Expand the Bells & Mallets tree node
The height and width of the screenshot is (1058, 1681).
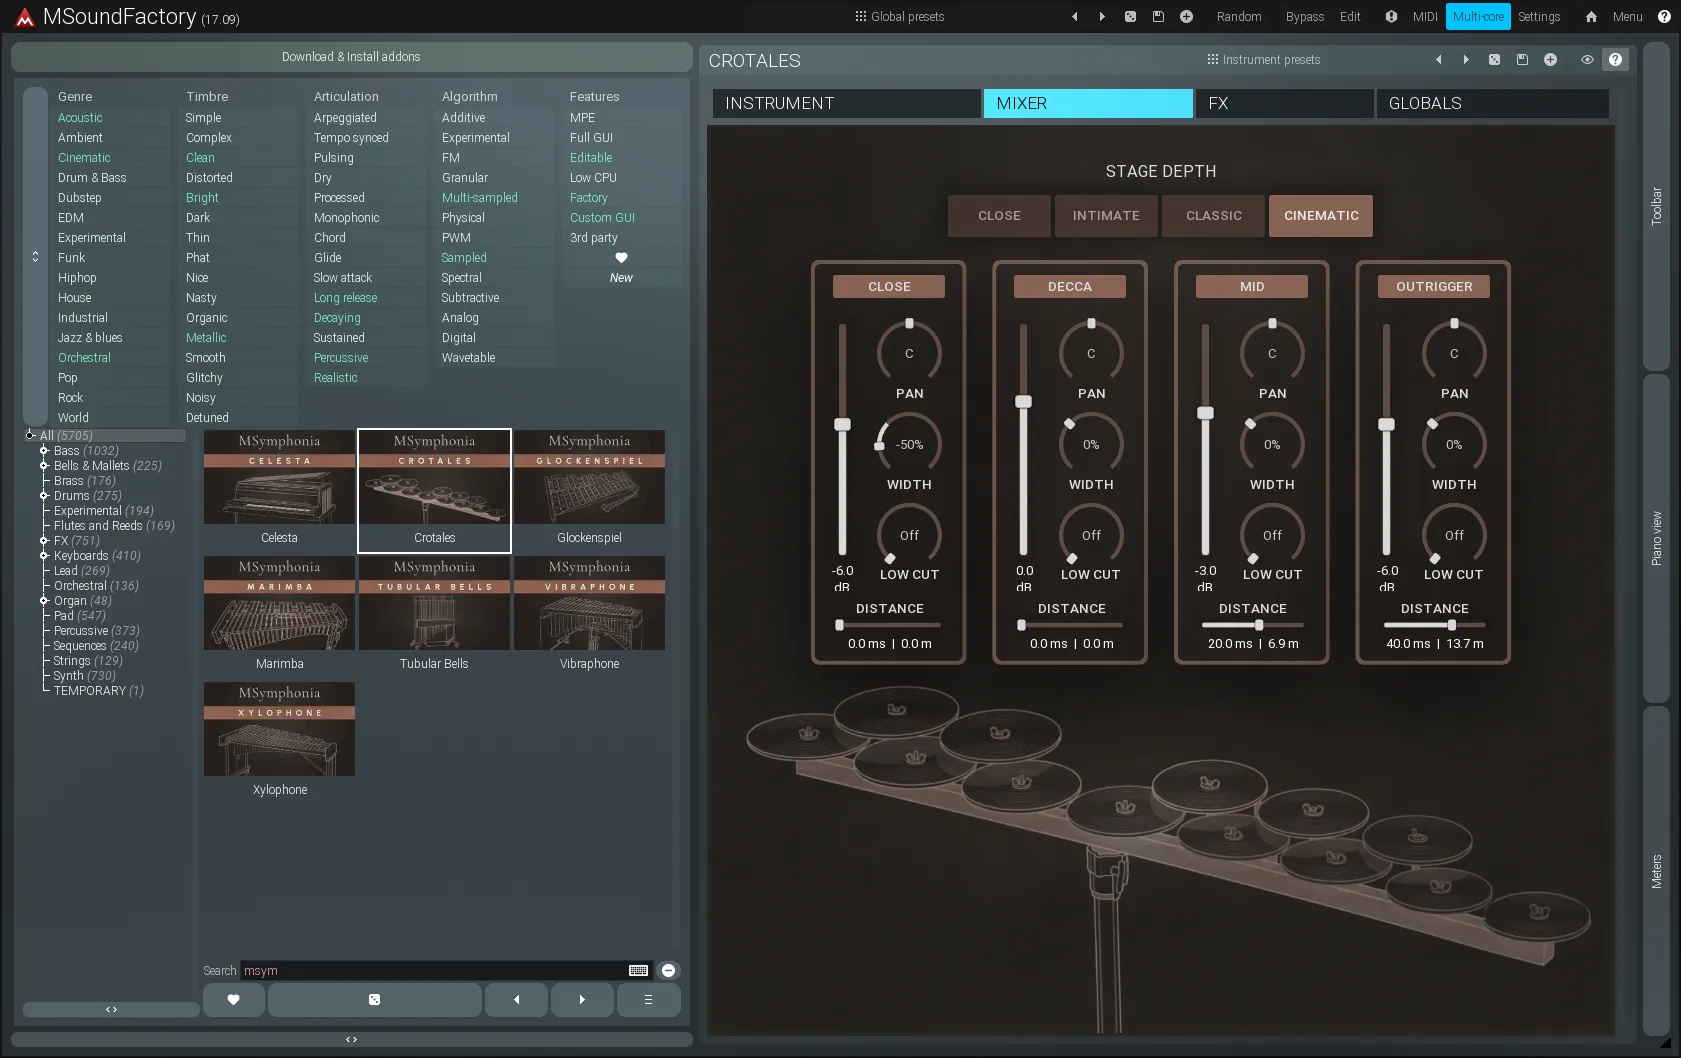tap(44, 466)
